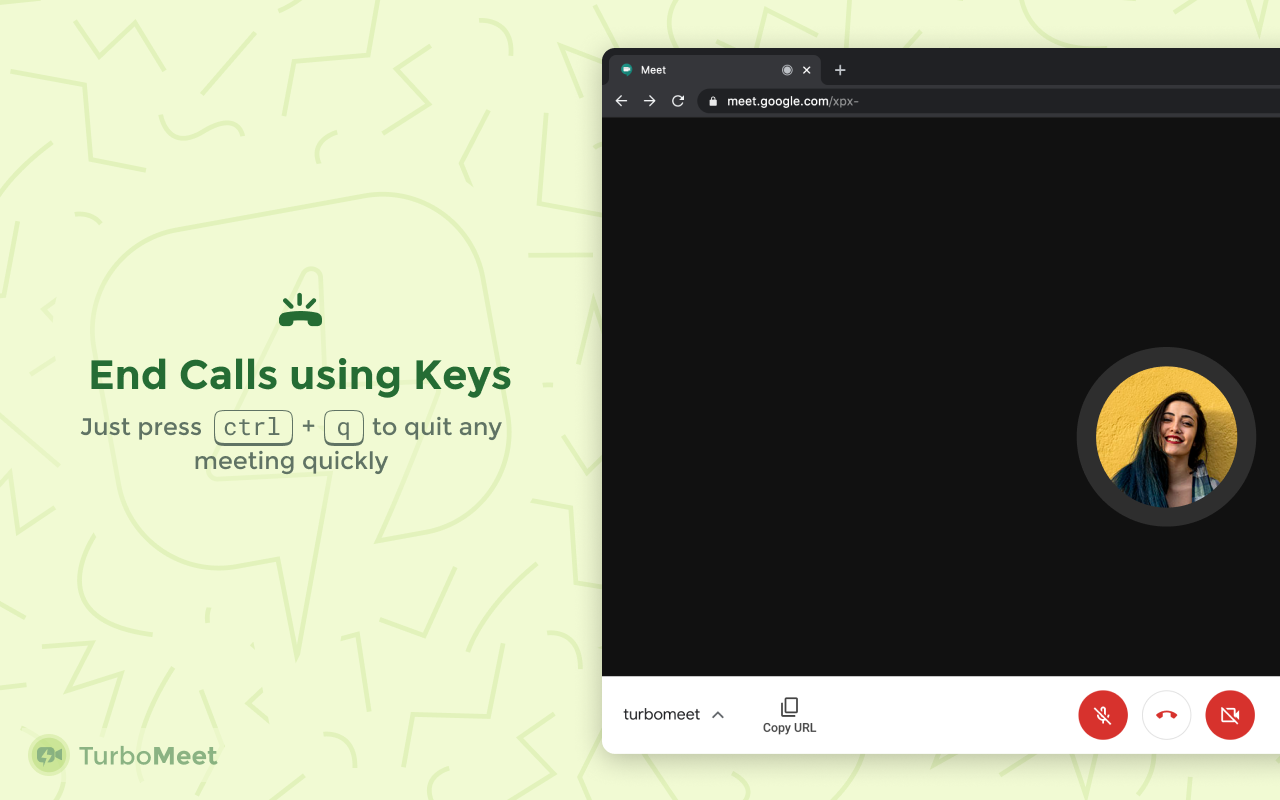
Task: Go back in the browser
Action: pyautogui.click(x=621, y=101)
